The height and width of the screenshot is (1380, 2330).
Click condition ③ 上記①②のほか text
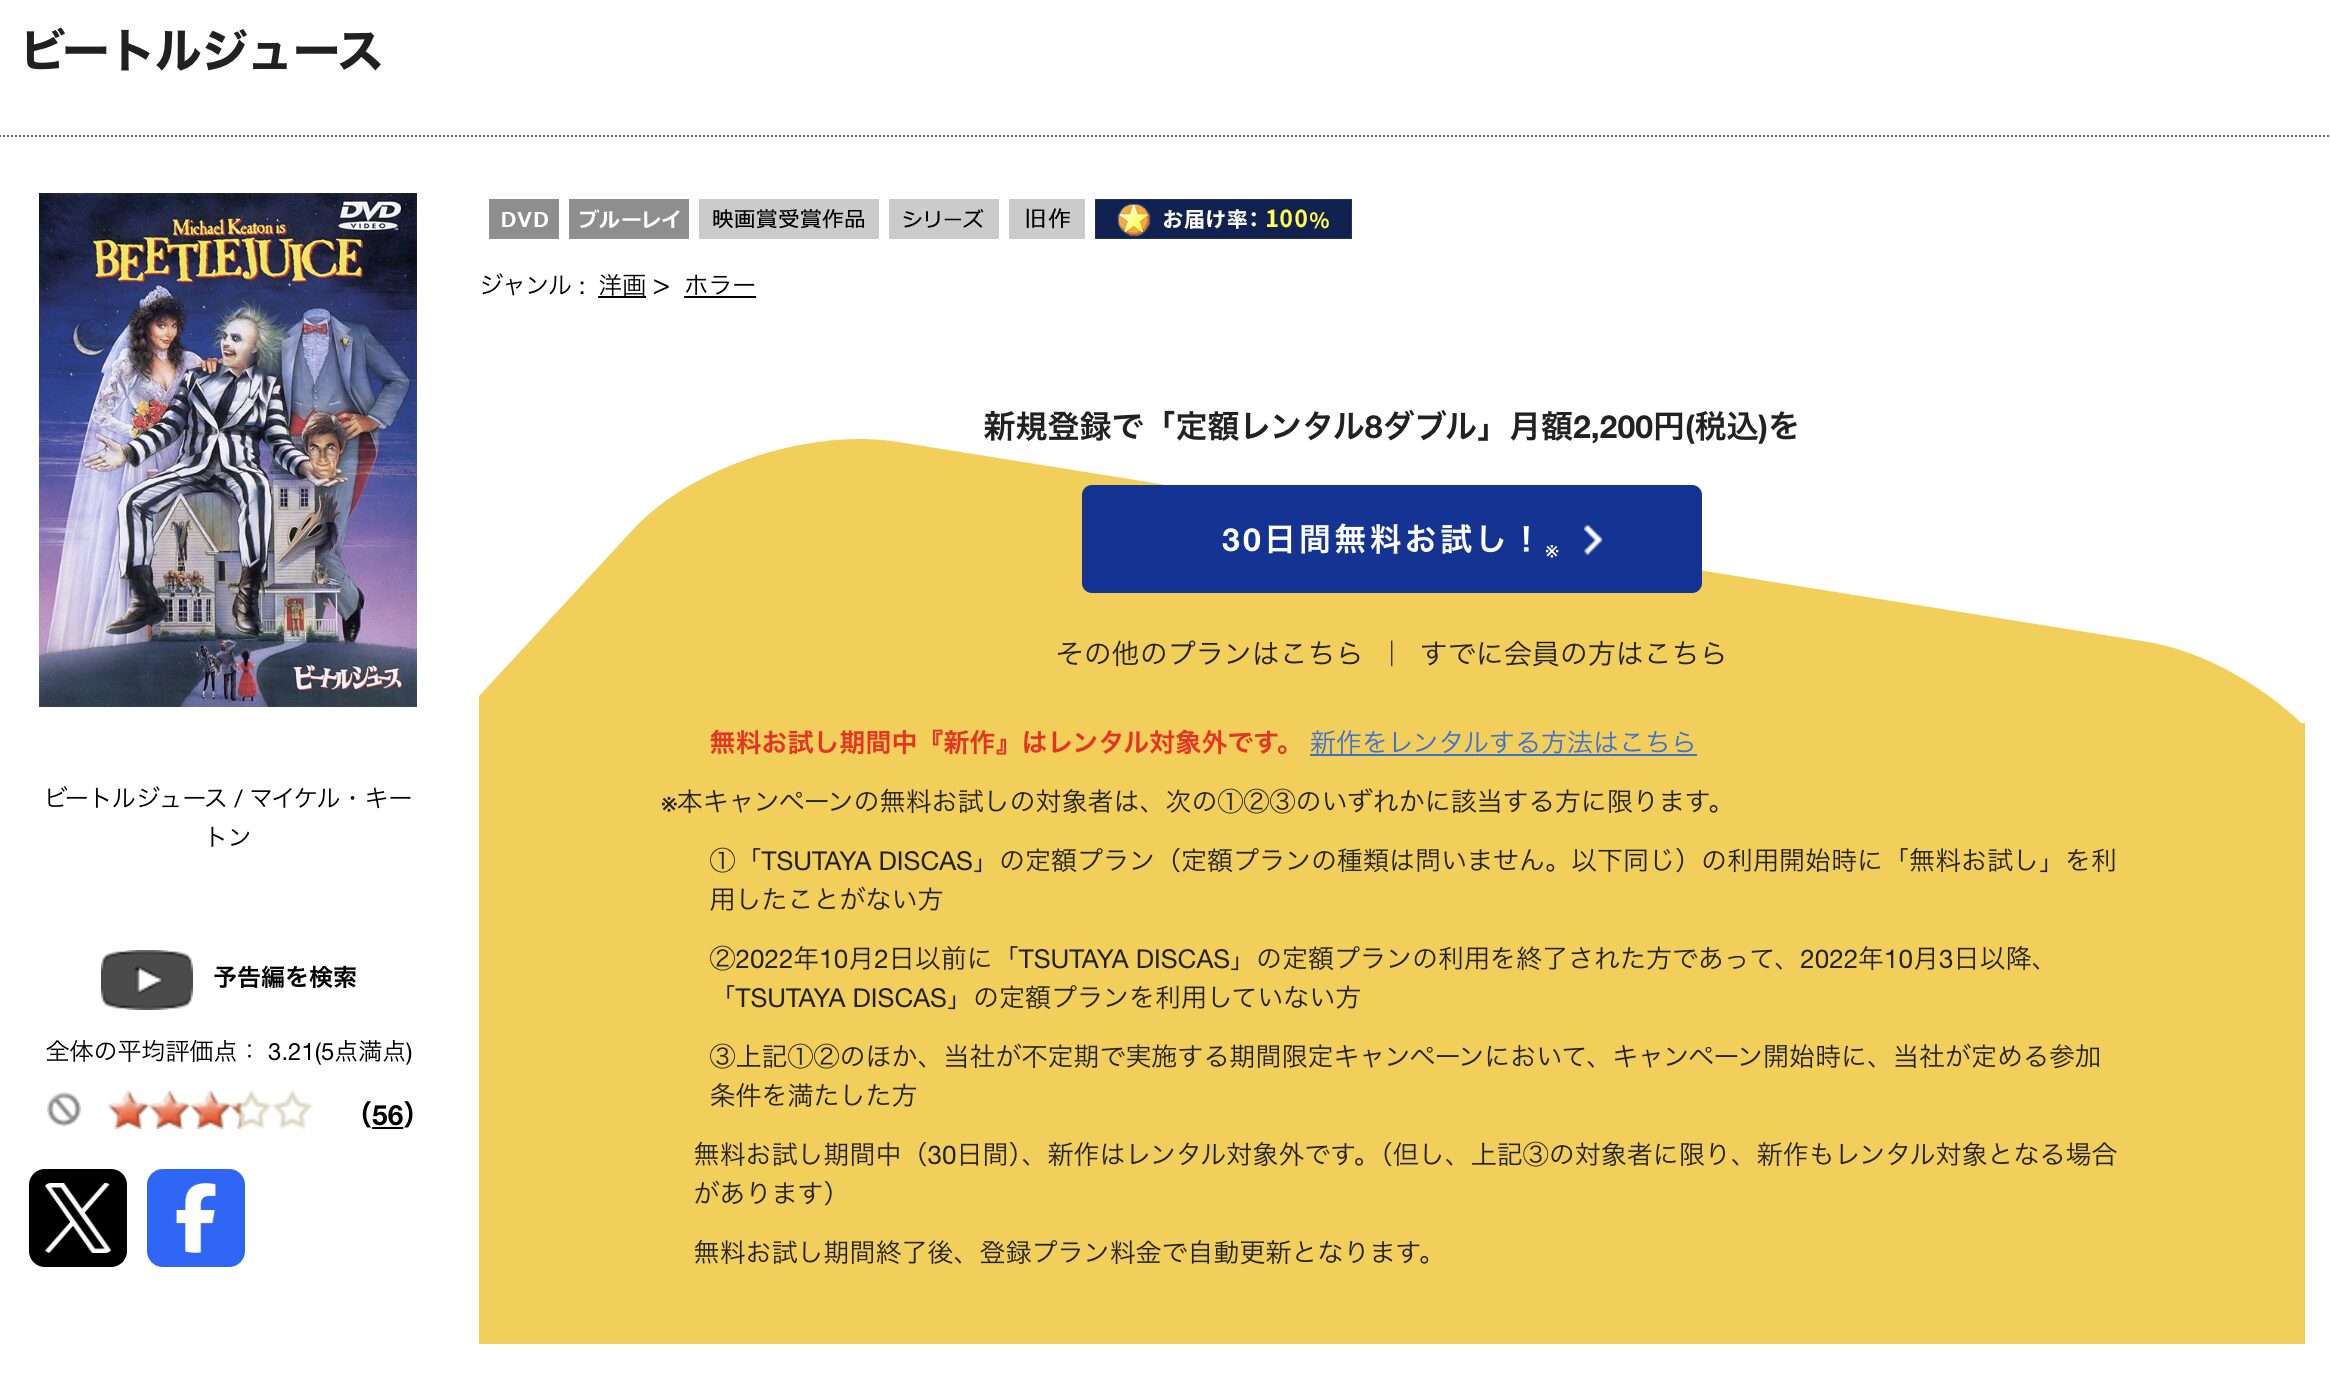point(1405,1076)
